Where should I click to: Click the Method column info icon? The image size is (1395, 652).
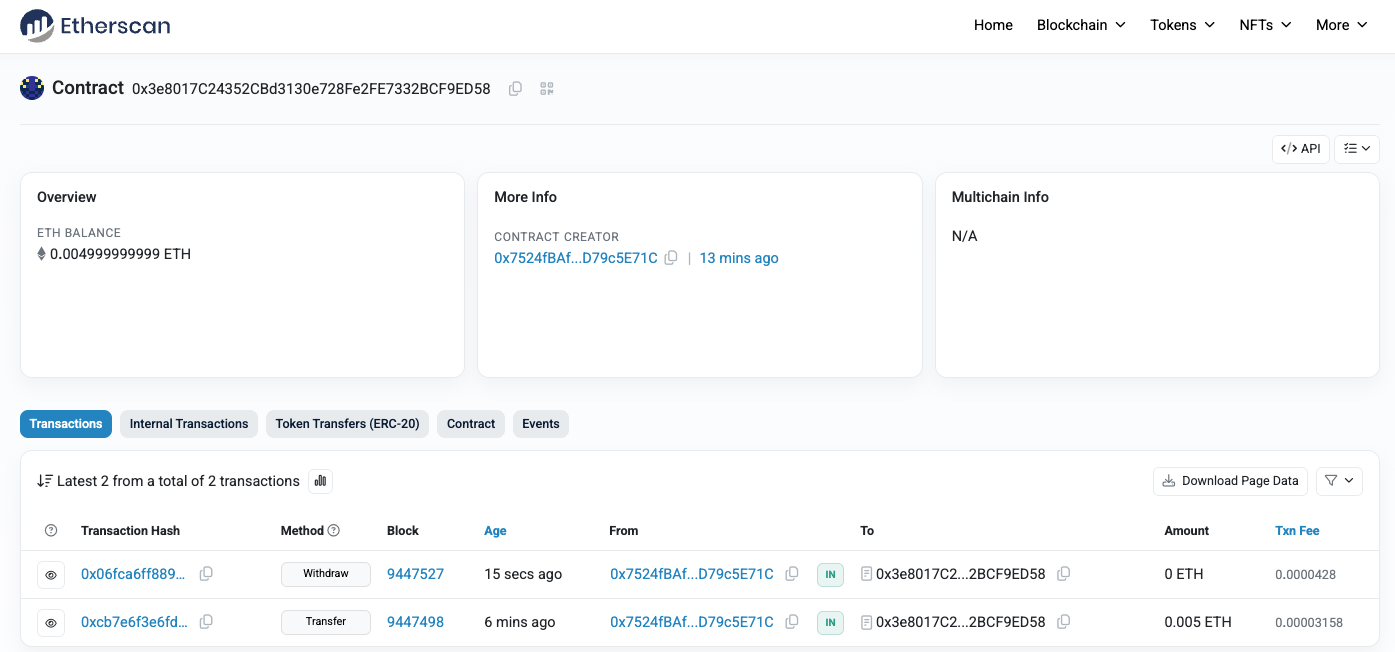click(x=334, y=531)
